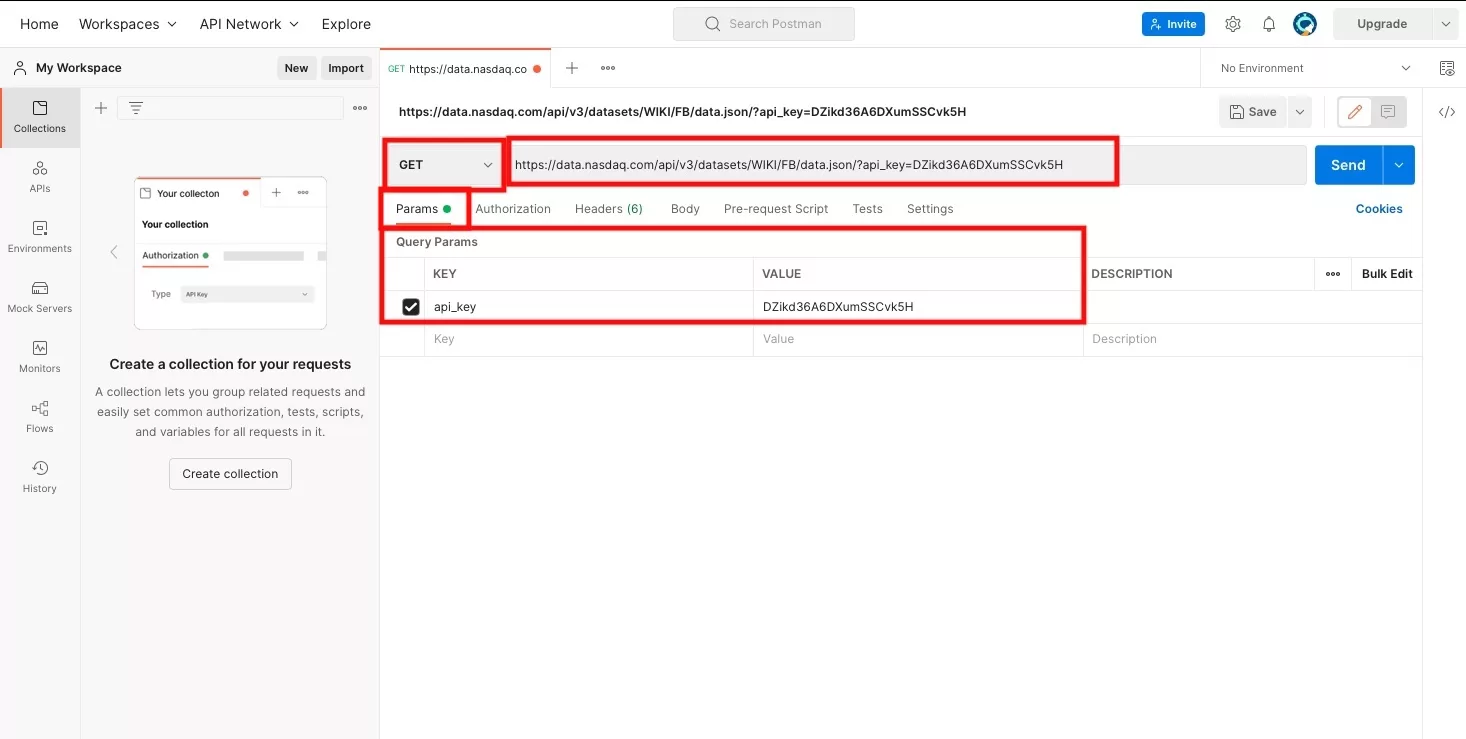Open the Monitors sidebar panel
The width and height of the screenshot is (1466, 739).
[x=40, y=357]
